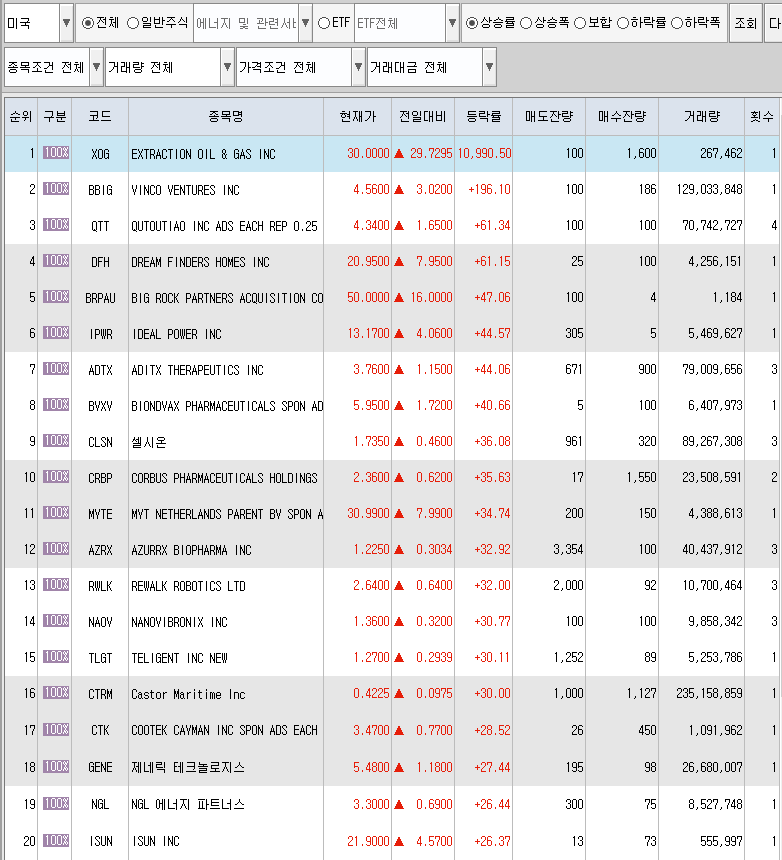Click NANOVIBRONIX INC stock name
782x860 pixels.
179,622
